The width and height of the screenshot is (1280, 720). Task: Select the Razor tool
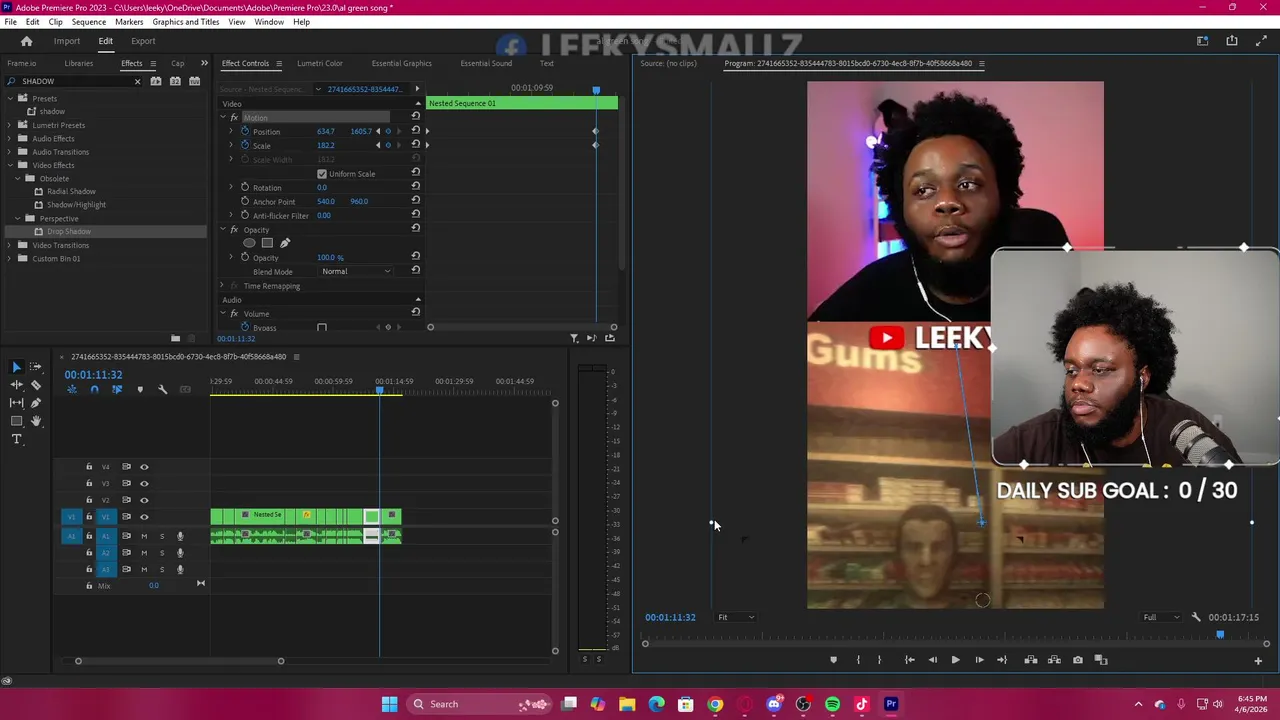[x=36, y=385]
